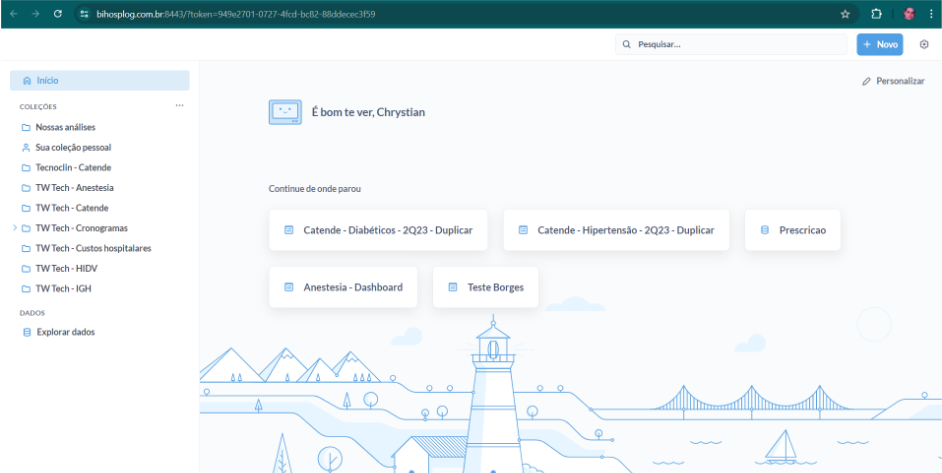The width and height of the screenshot is (942, 473).
Task: Click database icon on Prescricao card
Action: (765, 230)
